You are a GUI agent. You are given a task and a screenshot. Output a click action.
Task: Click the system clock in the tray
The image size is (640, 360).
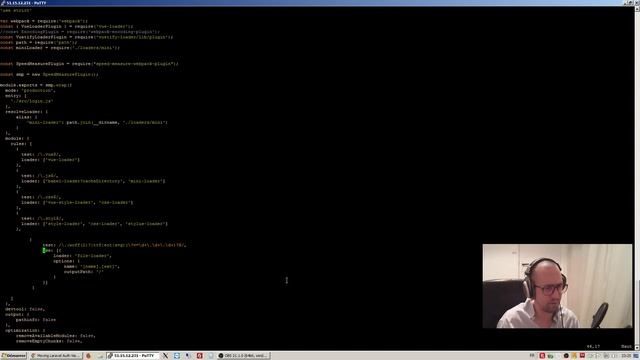click(626, 356)
